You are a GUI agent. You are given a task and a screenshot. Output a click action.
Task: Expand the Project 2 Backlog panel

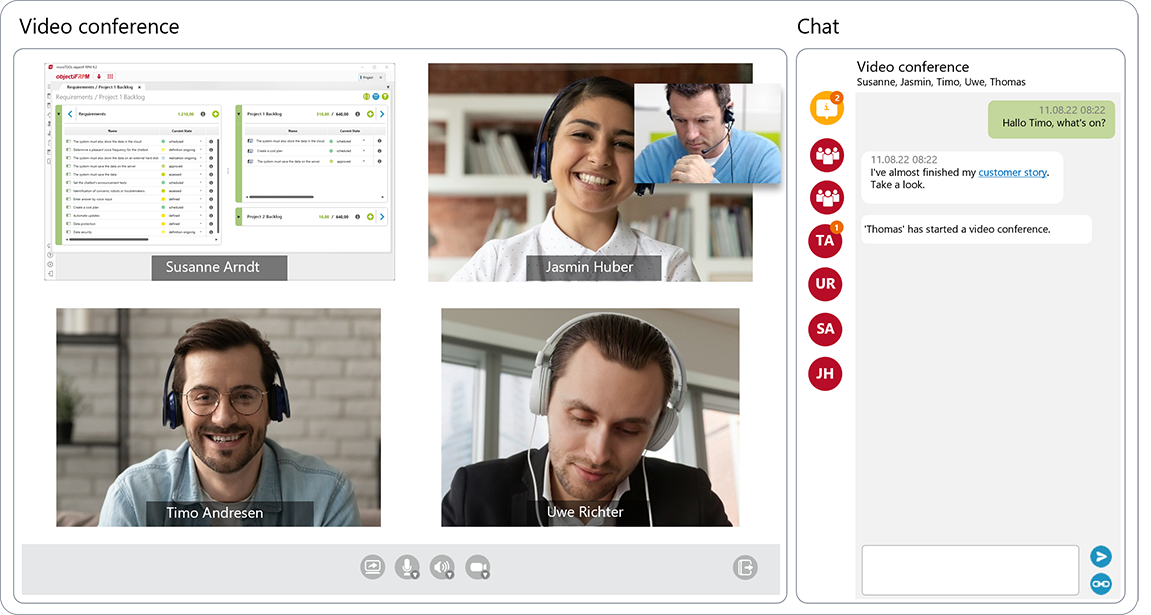pyautogui.click(x=240, y=216)
